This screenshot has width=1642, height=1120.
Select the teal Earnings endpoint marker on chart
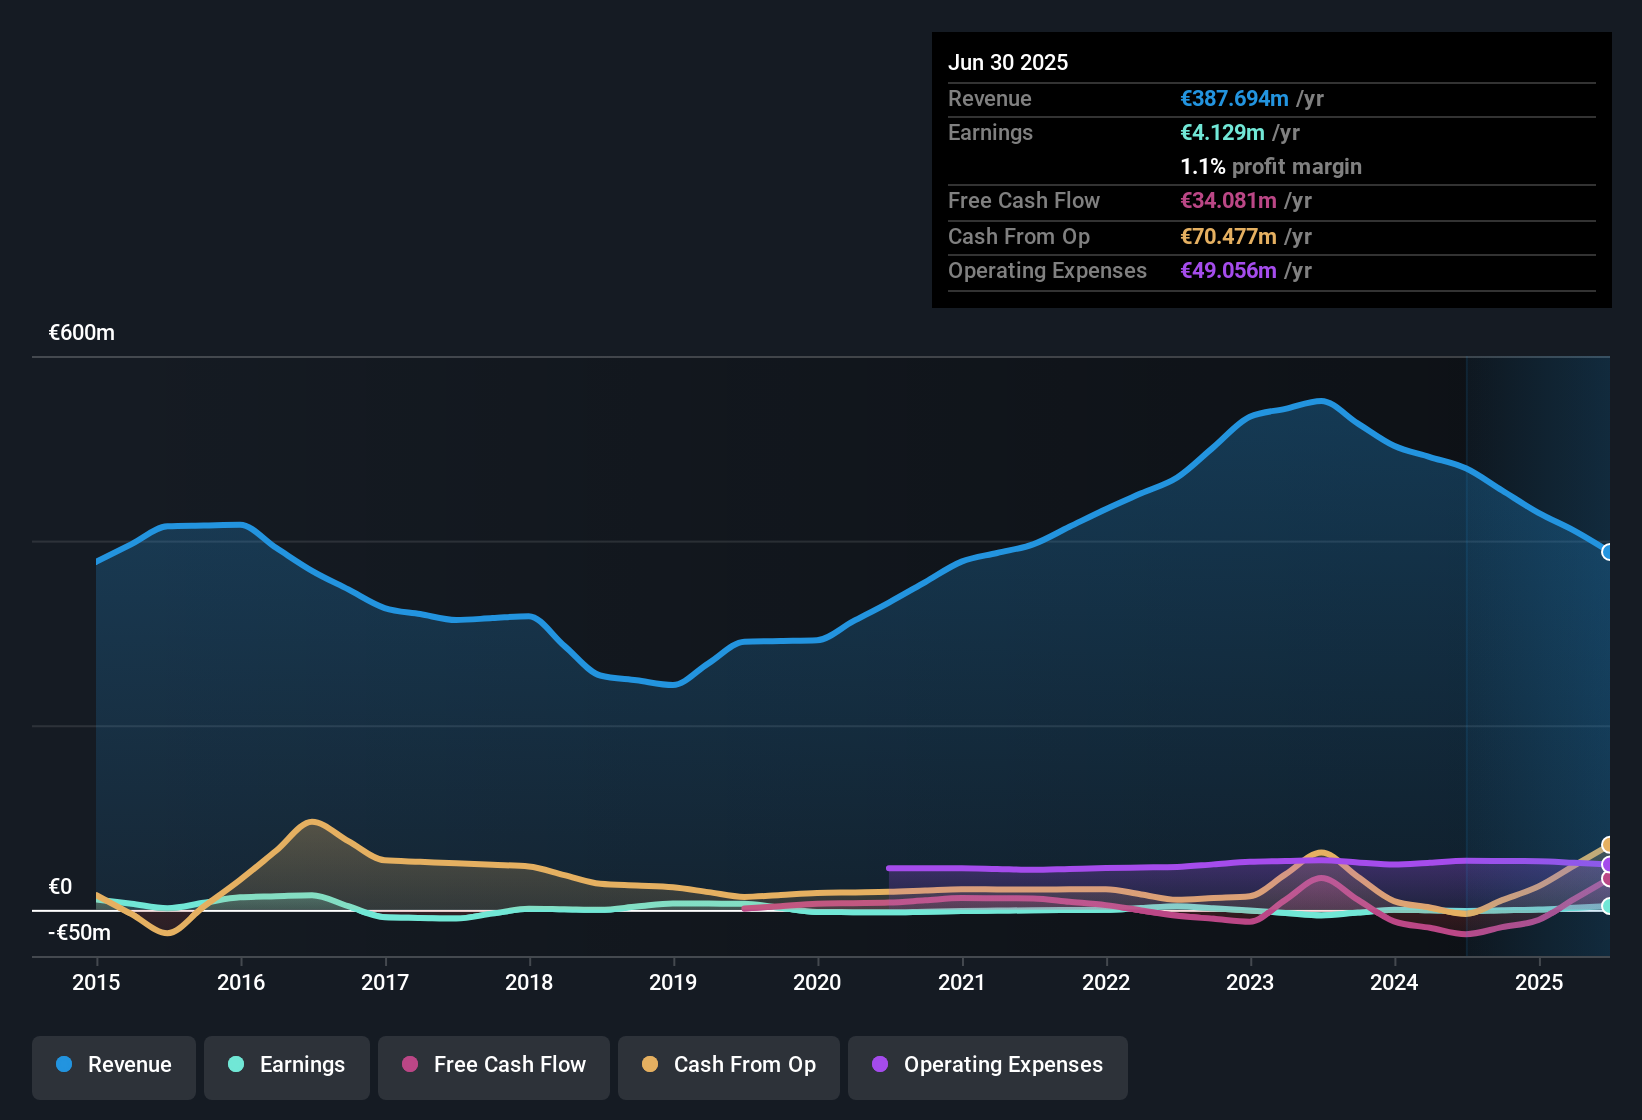1606,907
